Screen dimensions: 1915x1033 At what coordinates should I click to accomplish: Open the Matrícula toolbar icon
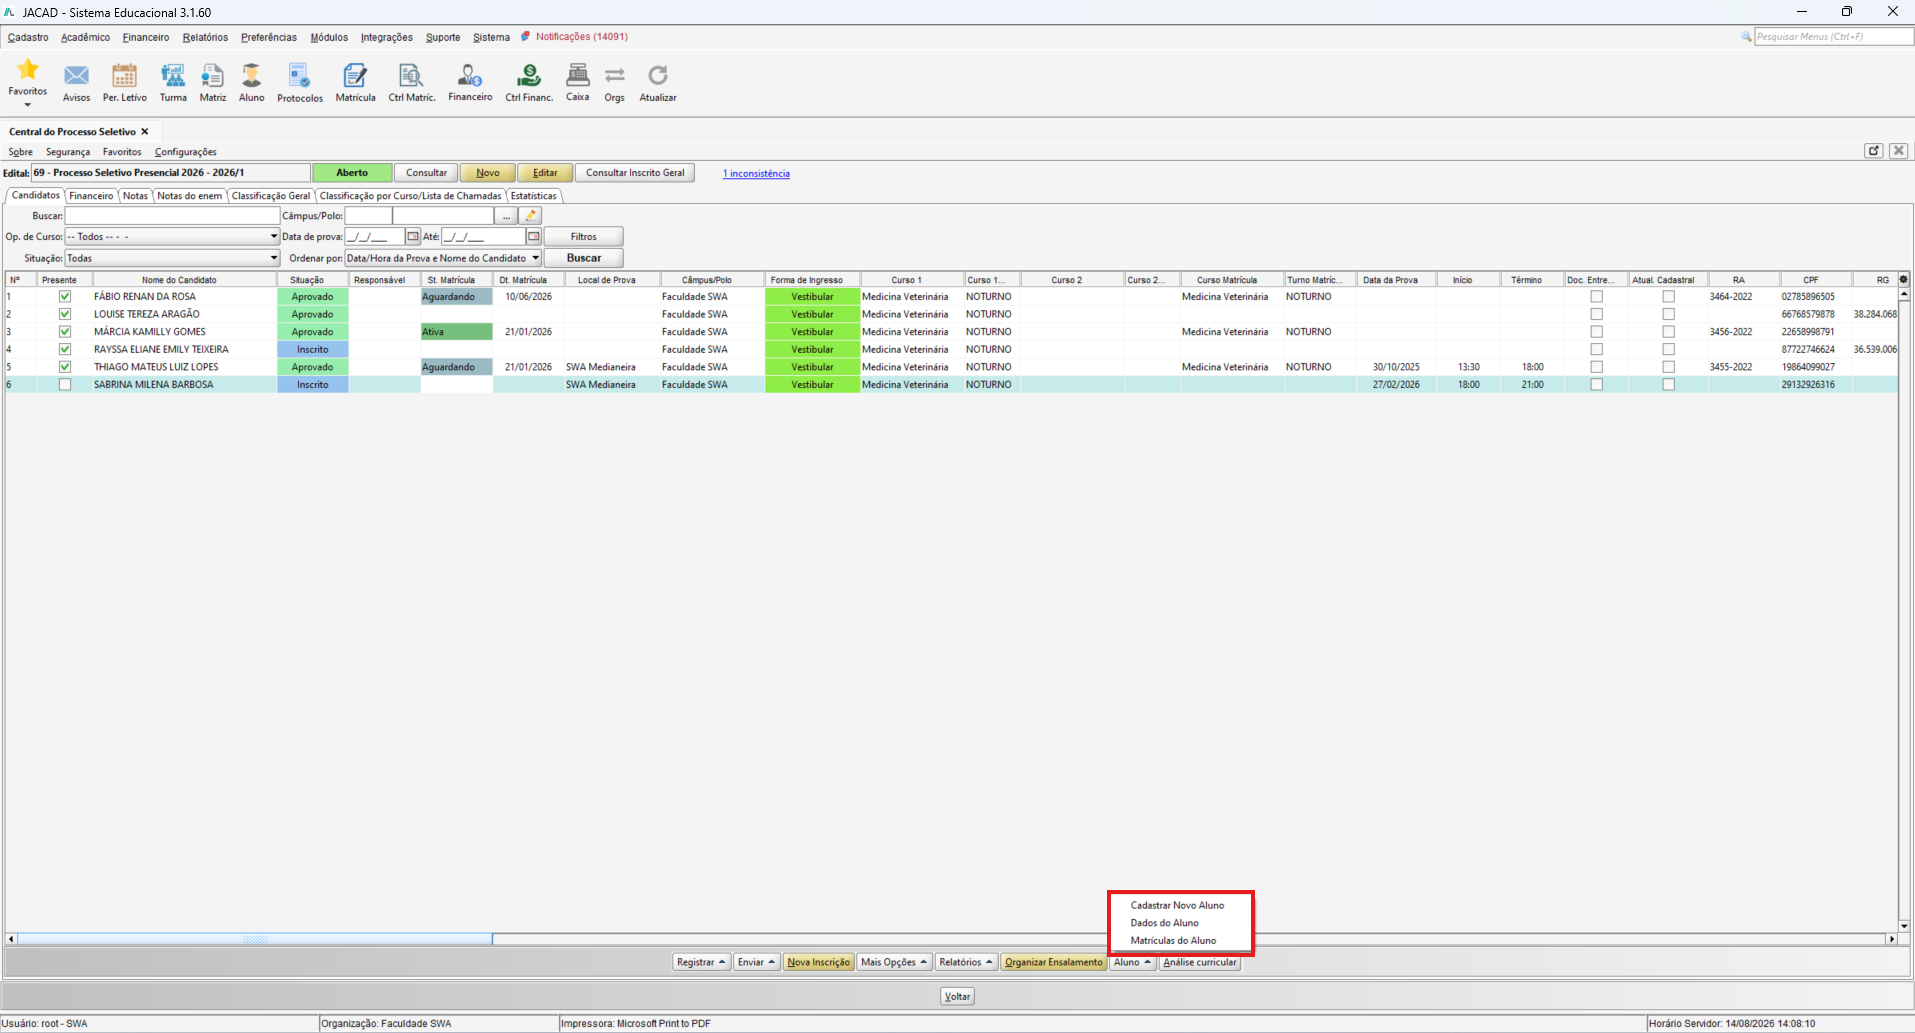(x=355, y=75)
